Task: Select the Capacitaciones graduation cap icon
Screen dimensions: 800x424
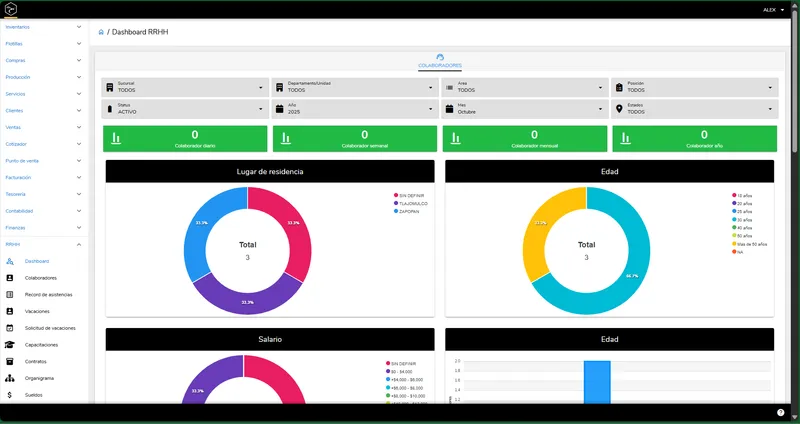Action: pyautogui.click(x=9, y=345)
